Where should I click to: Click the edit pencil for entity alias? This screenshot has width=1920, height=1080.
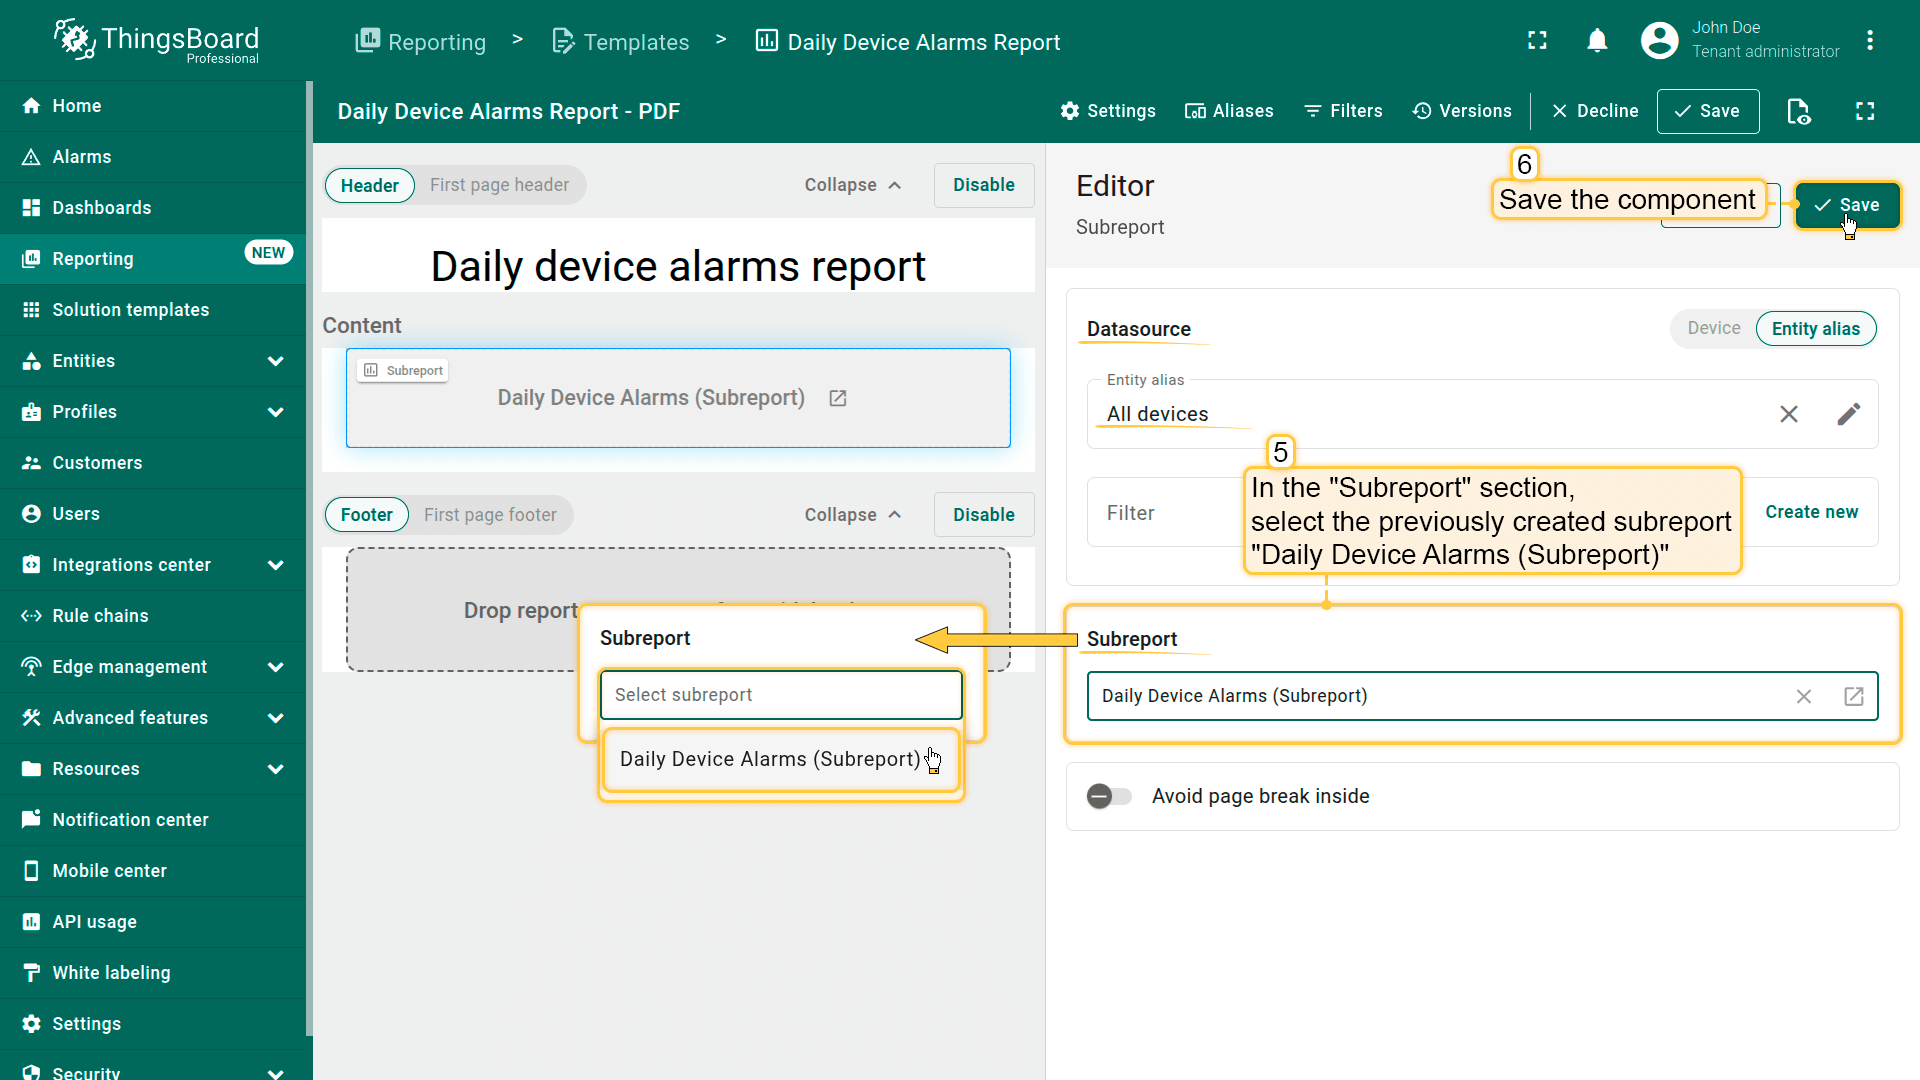point(1848,414)
